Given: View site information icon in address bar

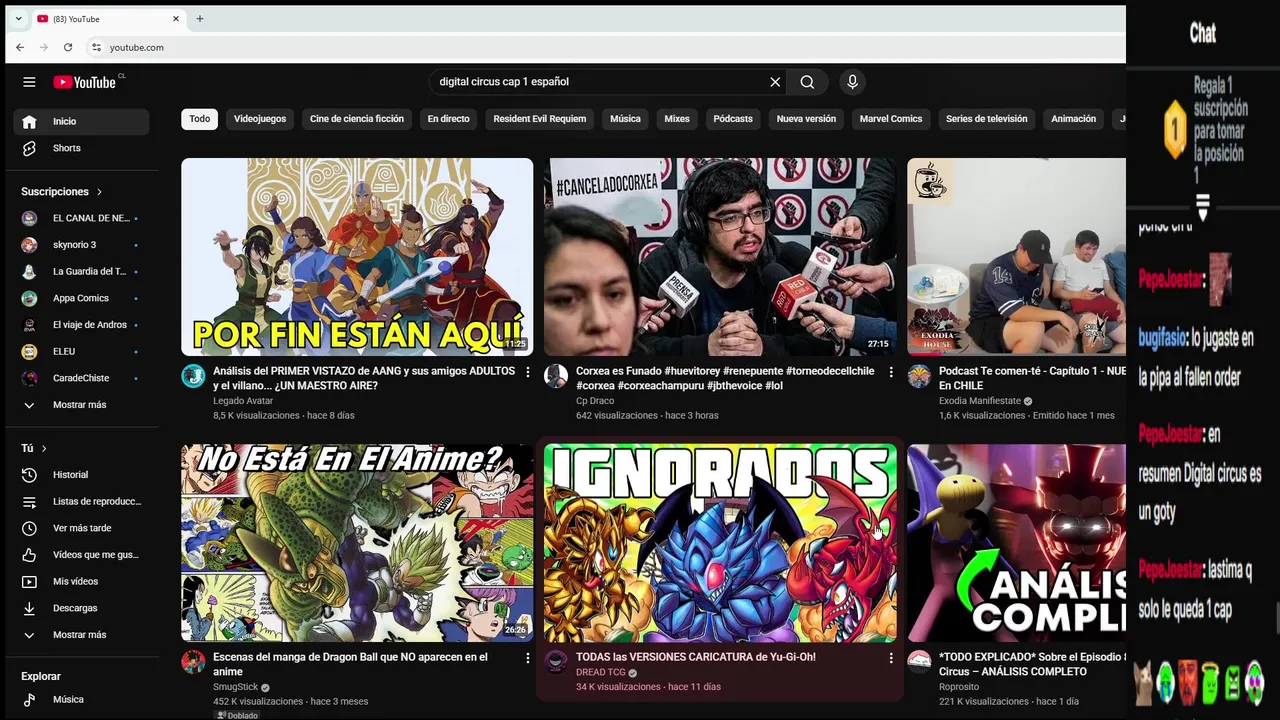Looking at the screenshot, I should [96, 47].
